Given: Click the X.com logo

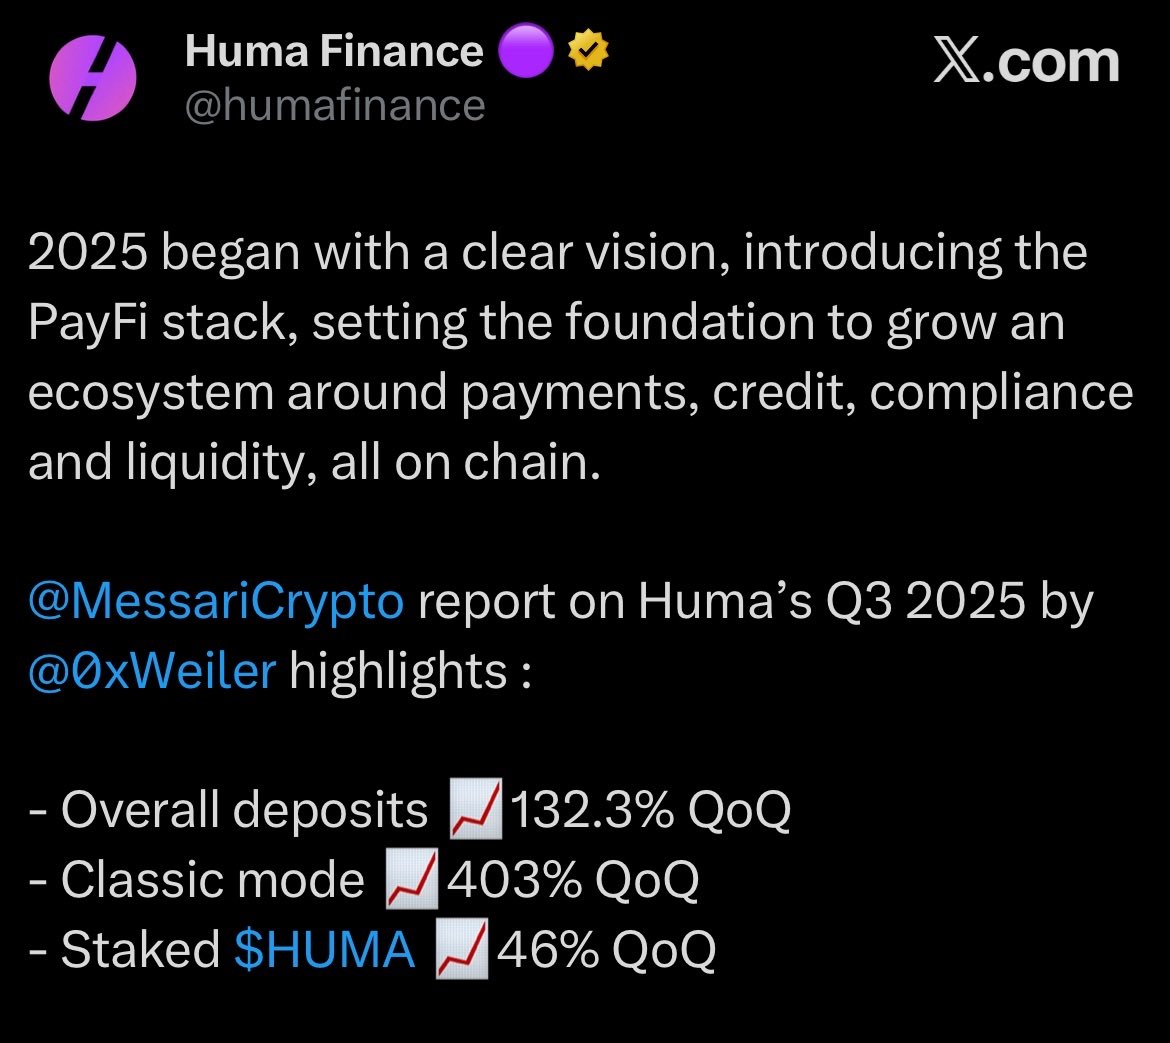Looking at the screenshot, I should click(x=1025, y=62).
